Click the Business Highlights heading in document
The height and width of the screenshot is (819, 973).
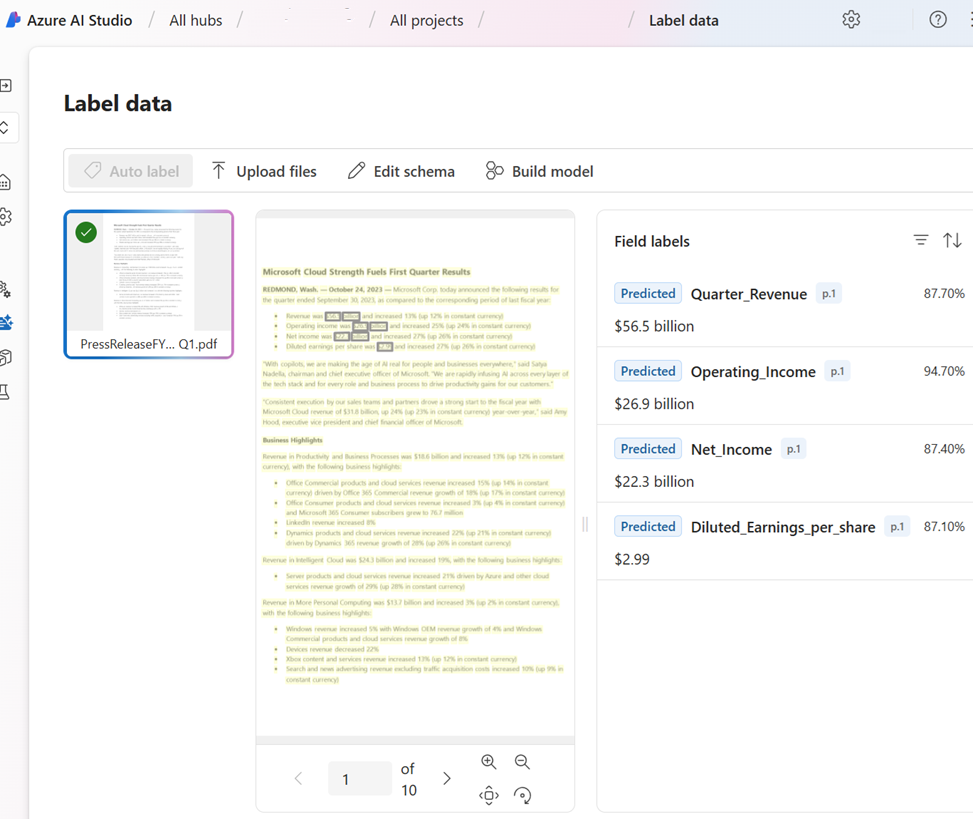click(292, 440)
